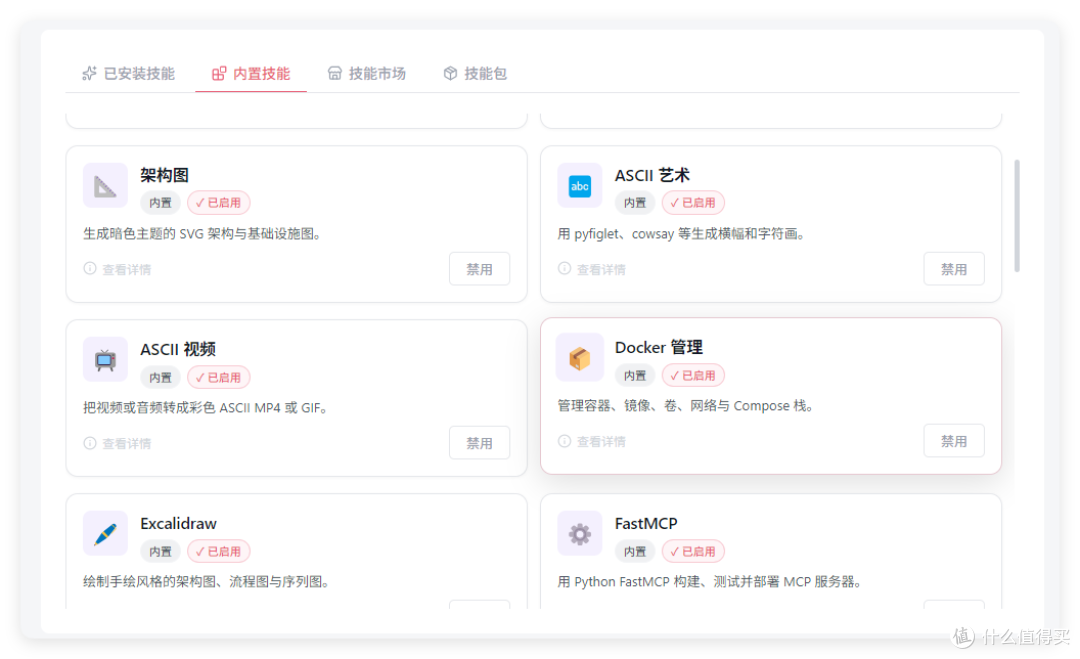Click the FastMCP gear icon

pyautogui.click(x=579, y=533)
